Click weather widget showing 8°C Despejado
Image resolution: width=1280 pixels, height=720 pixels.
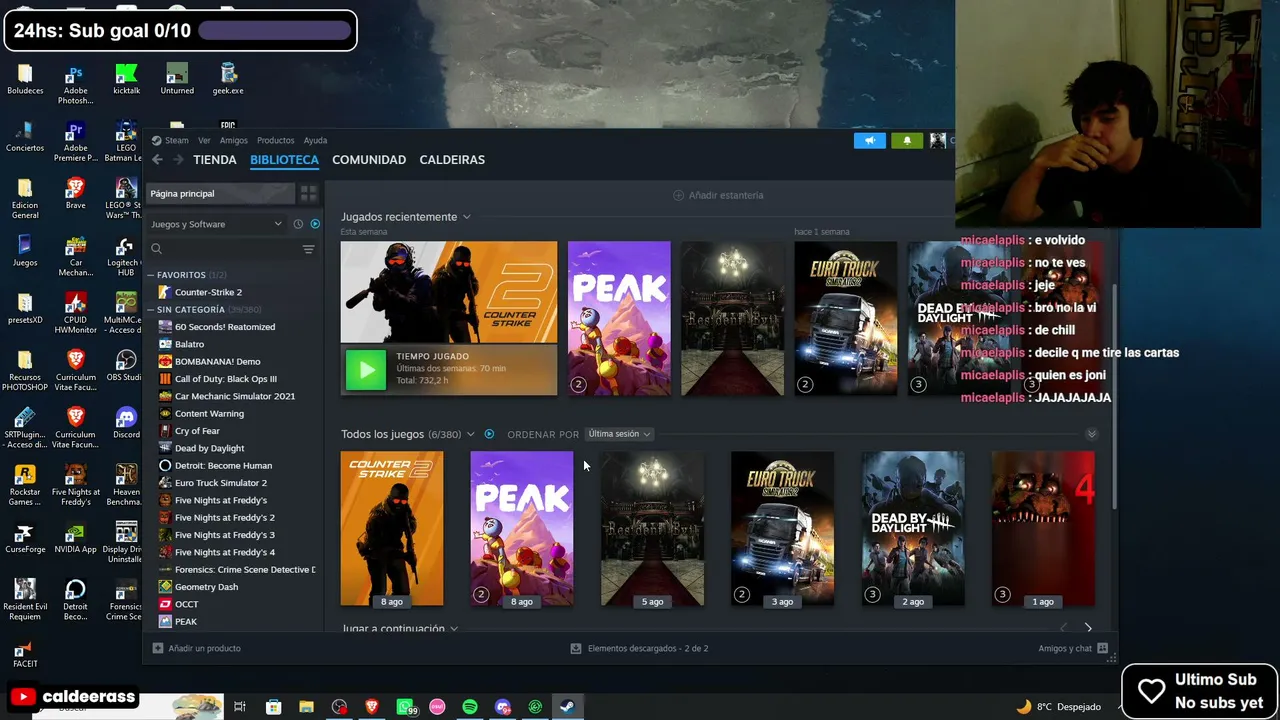[1058, 707]
